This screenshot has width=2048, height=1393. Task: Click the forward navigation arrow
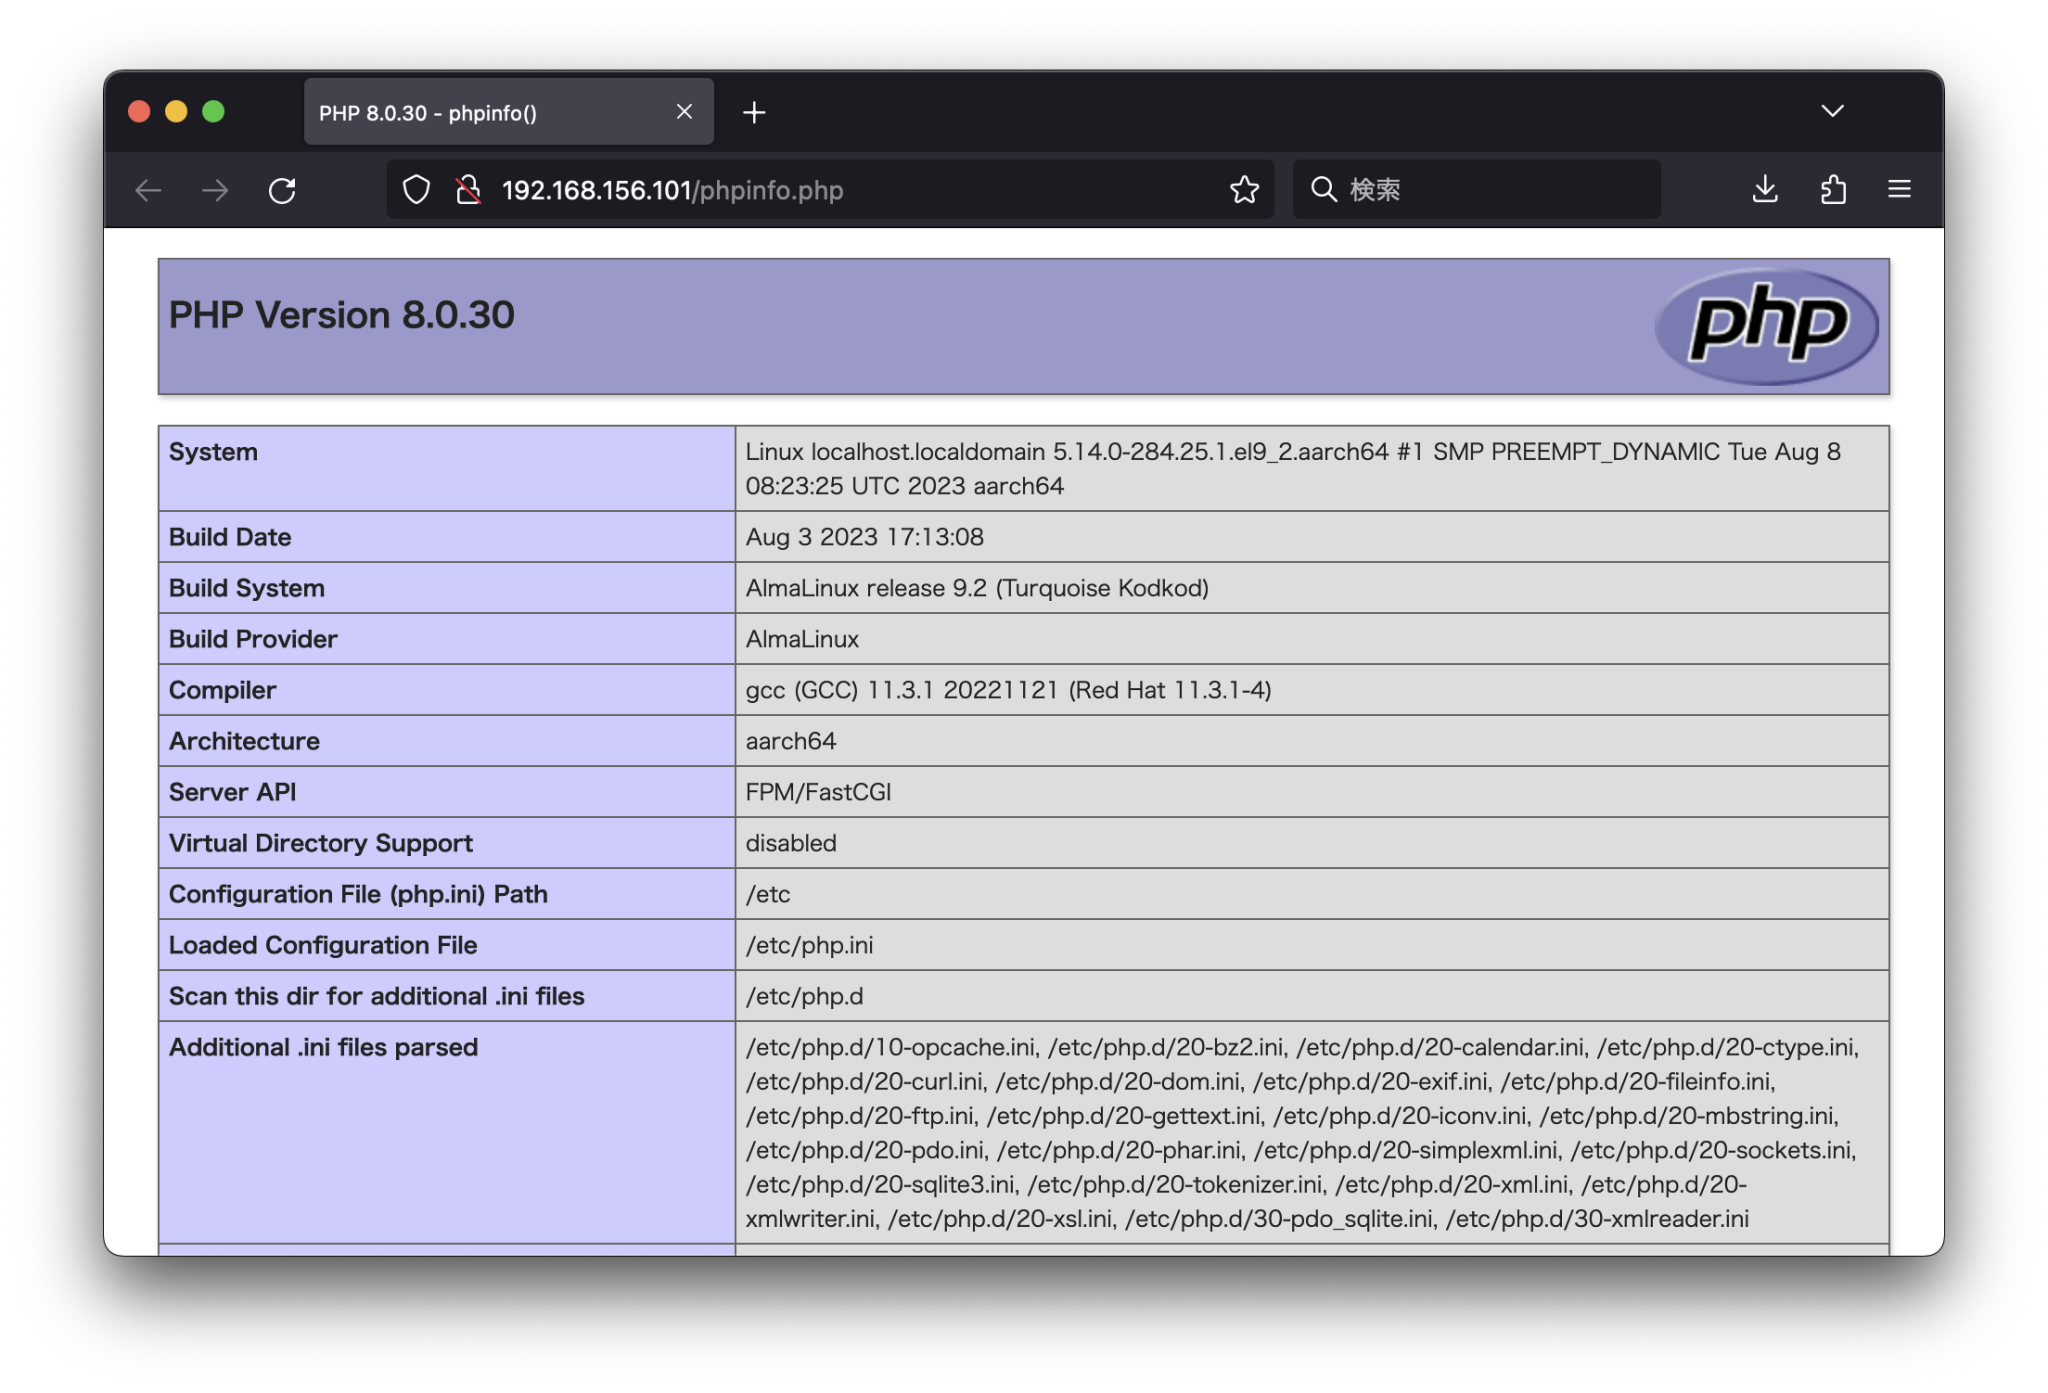click(x=215, y=190)
